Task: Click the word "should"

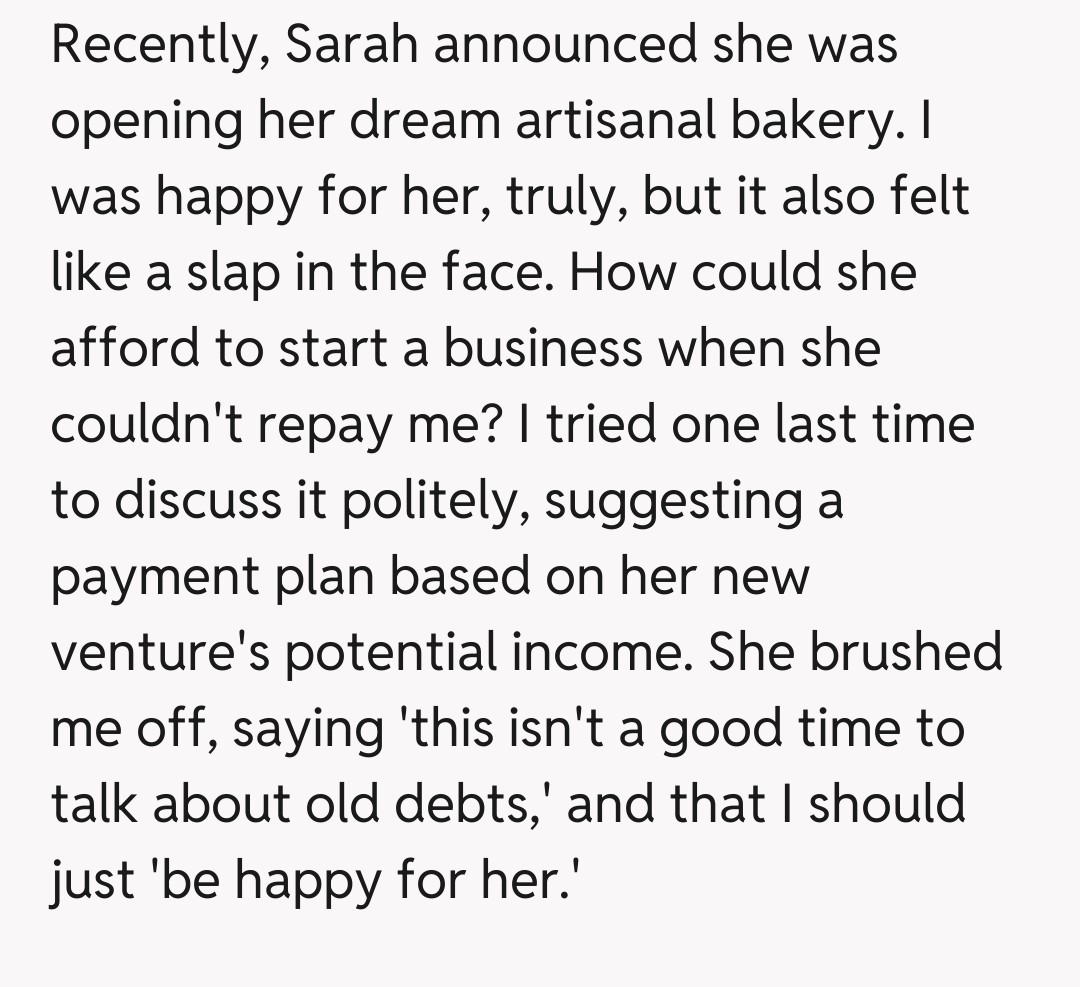Action: [x=887, y=803]
